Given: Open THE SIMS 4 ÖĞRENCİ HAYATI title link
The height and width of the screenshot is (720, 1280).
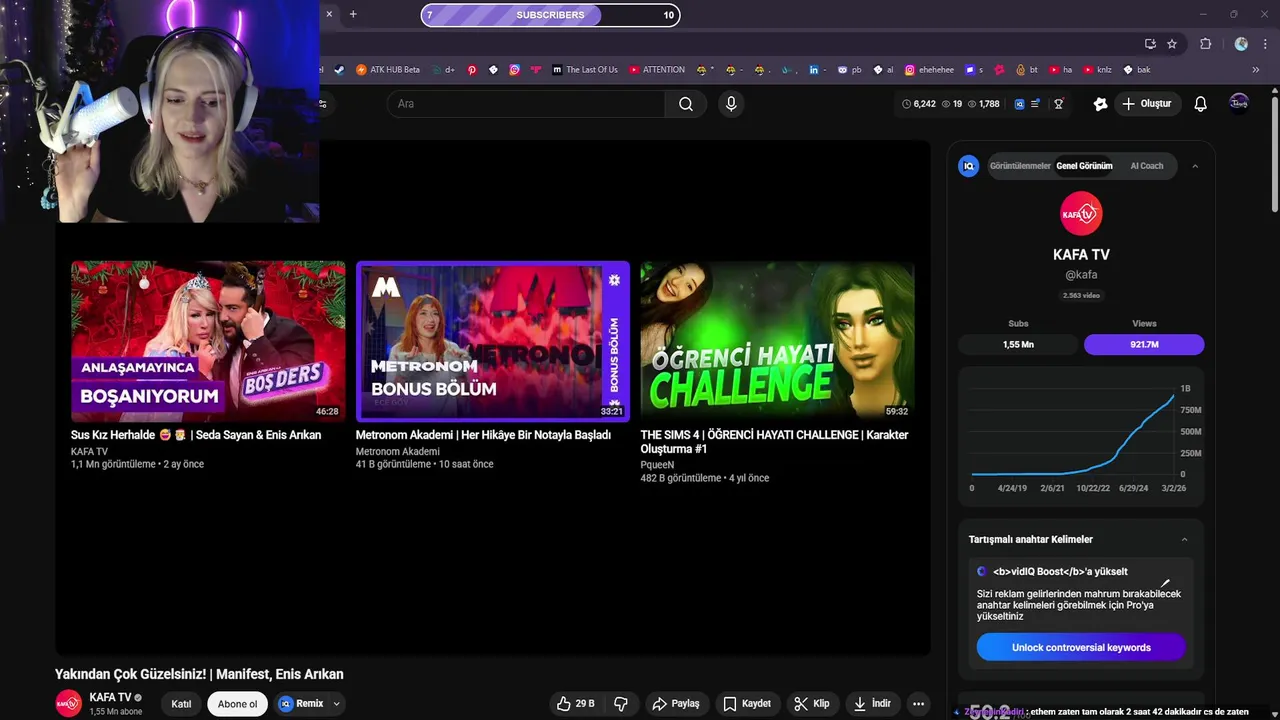Looking at the screenshot, I should click(774, 442).
